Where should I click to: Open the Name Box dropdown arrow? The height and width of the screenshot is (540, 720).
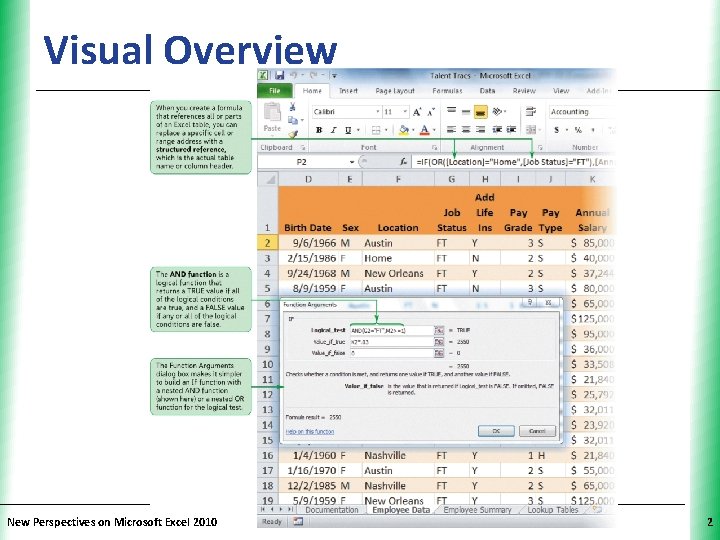click(352, 162)
